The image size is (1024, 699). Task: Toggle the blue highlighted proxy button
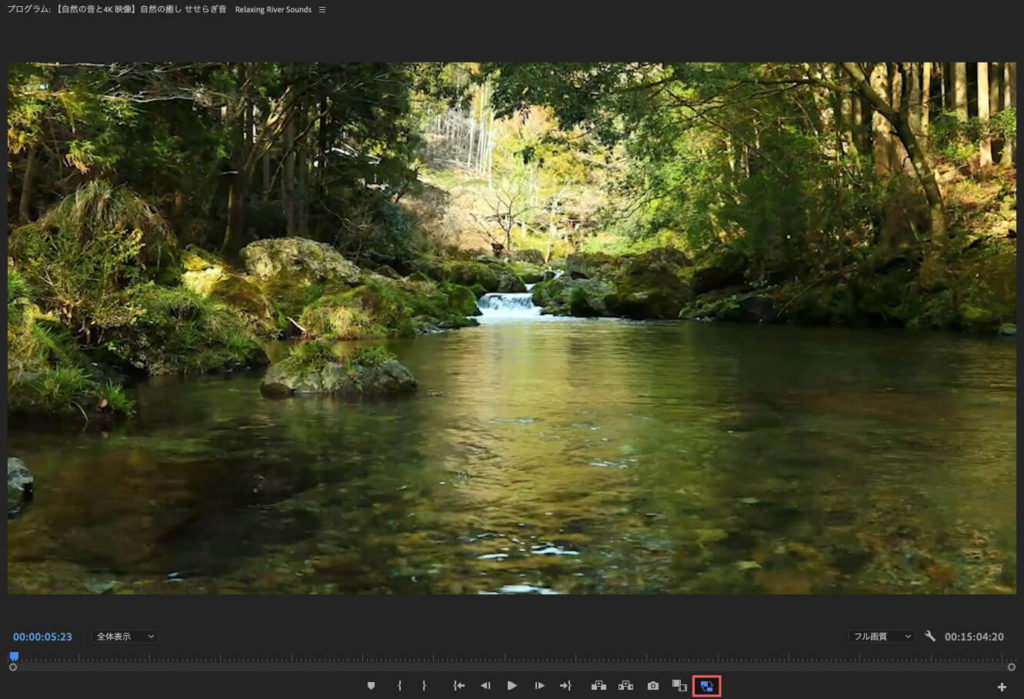tap(707, 686)
